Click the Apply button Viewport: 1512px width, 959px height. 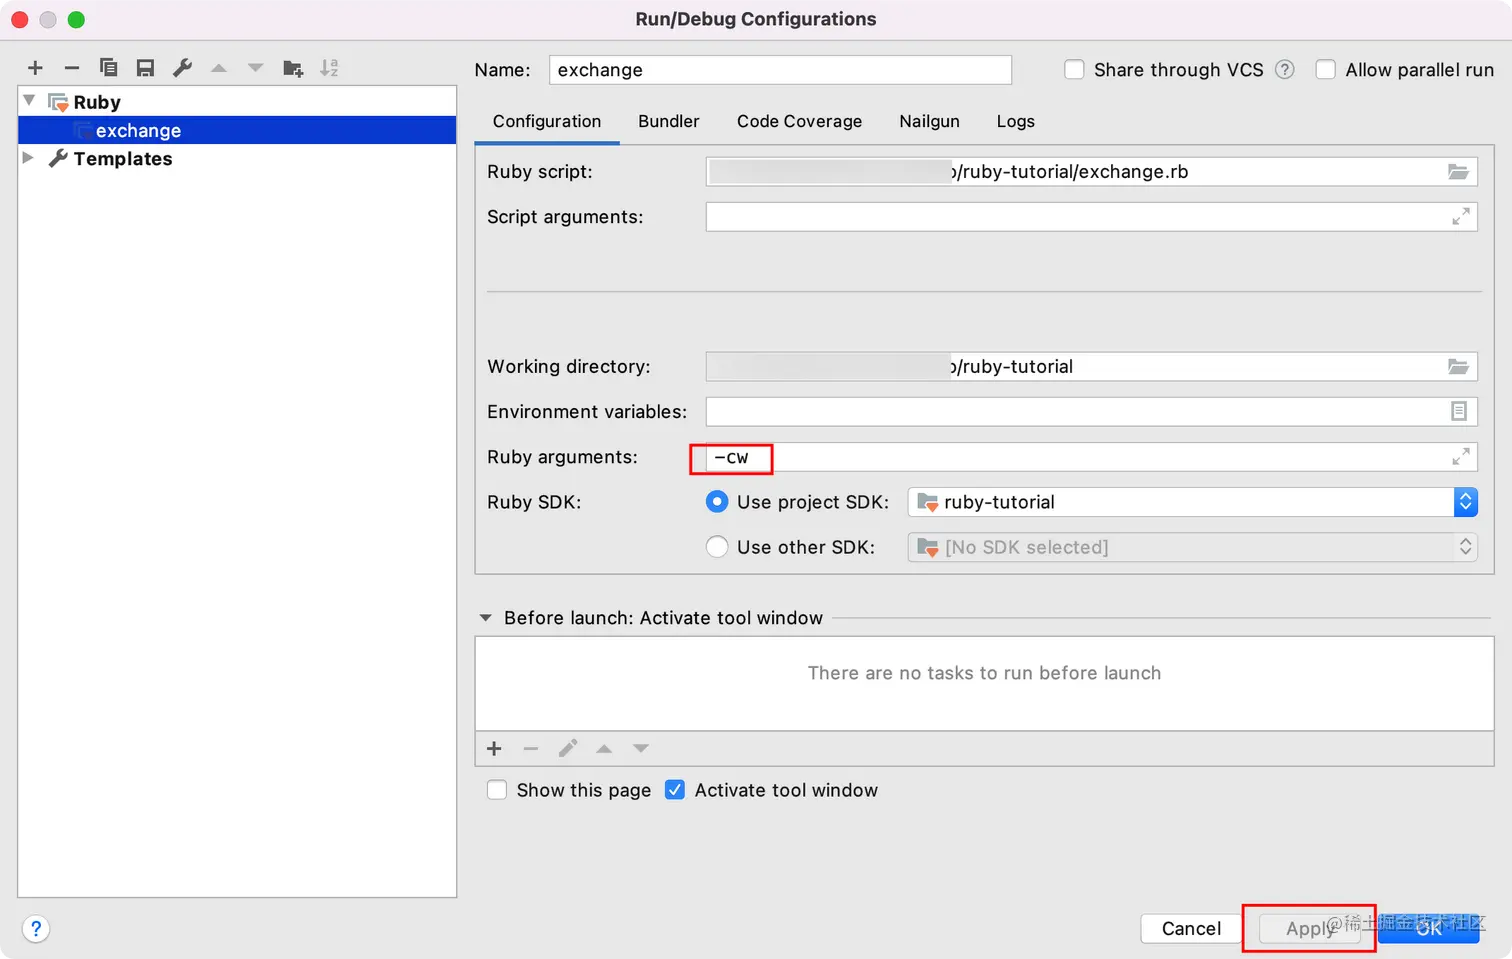(1309, 929)
